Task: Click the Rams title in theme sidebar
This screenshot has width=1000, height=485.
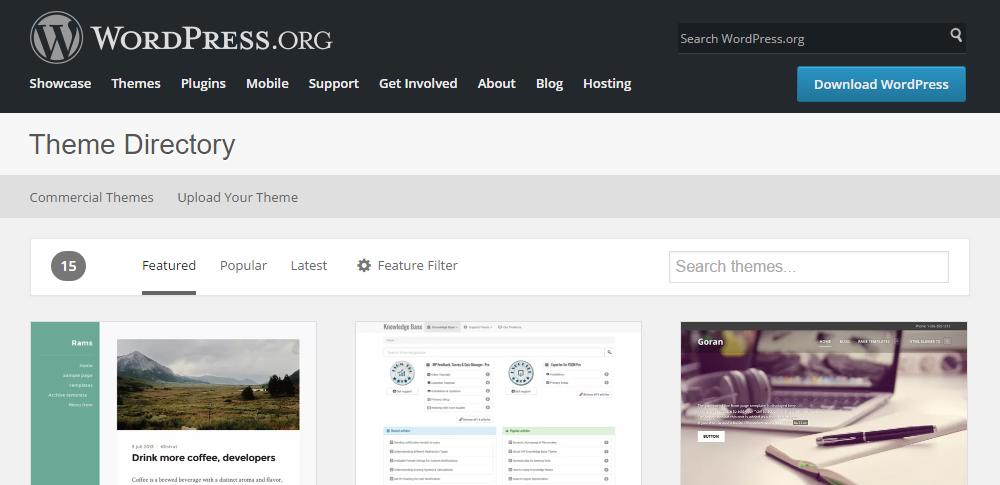Action: click(x=82, y=343)
